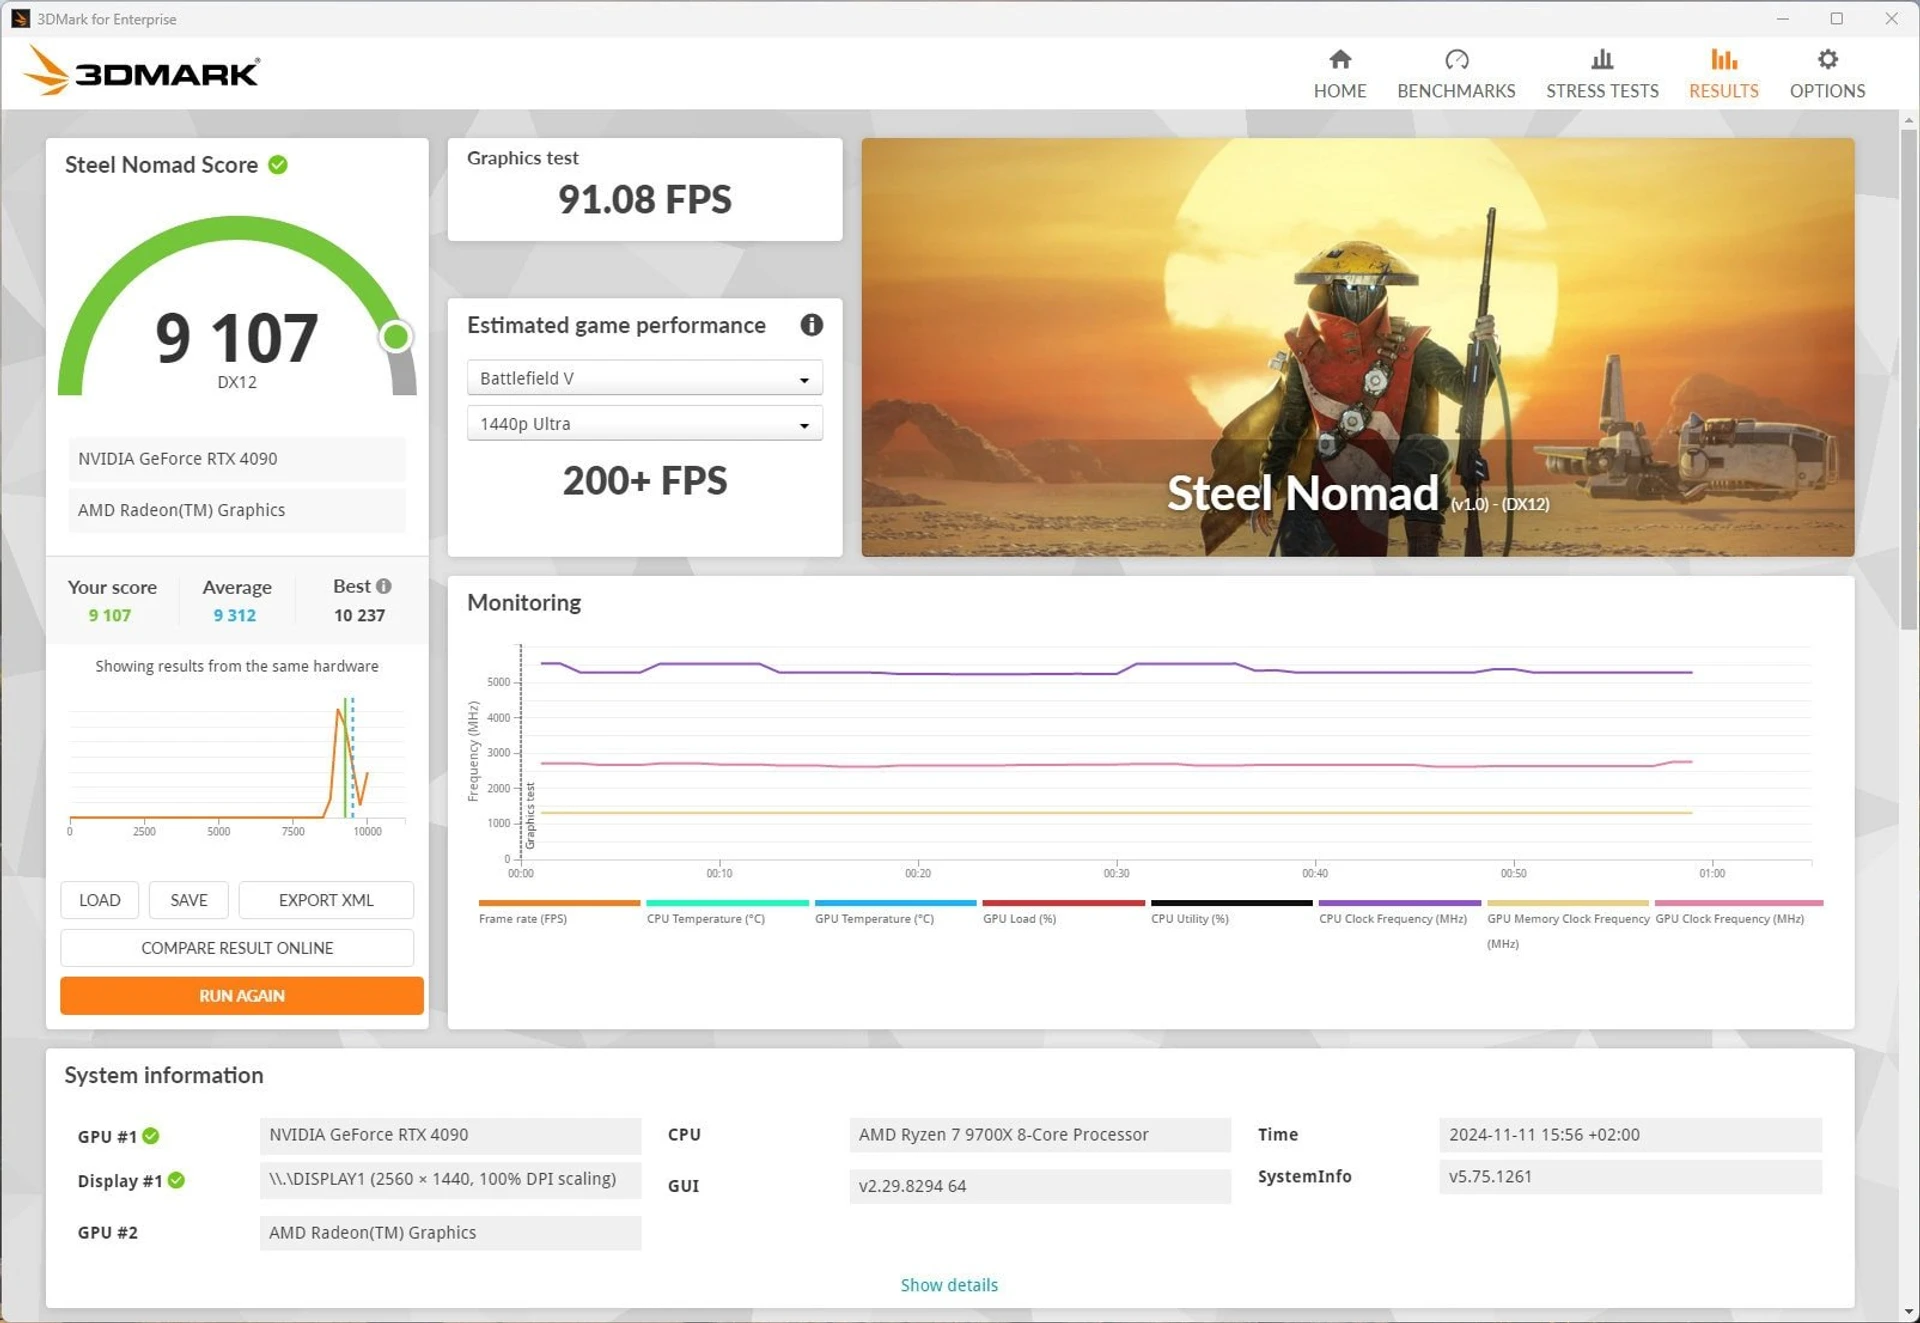Maximize the 3DMark window
This screenshot has height=1323, width=1920.
(1836, 18)
